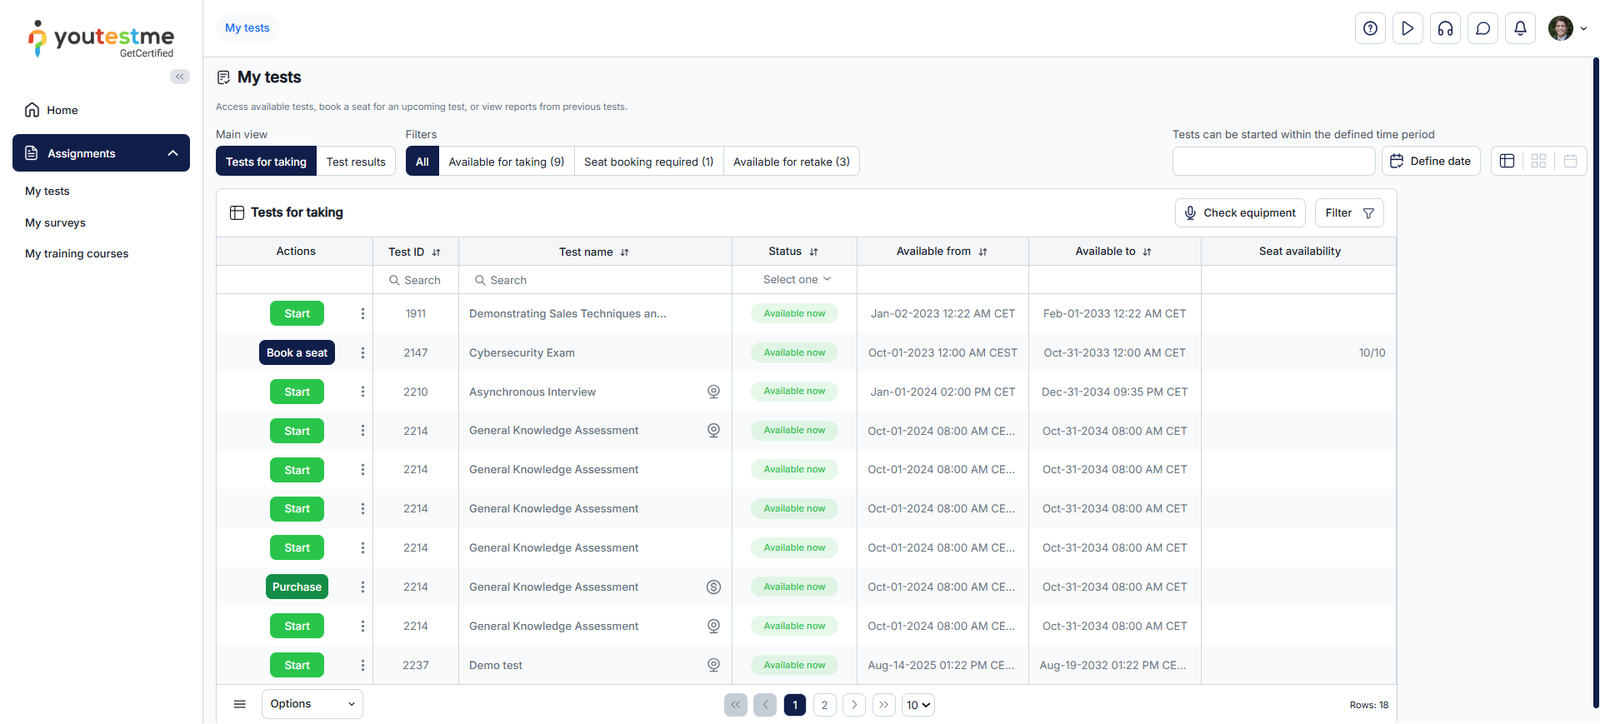Click the Test name search field

[595, 280]
